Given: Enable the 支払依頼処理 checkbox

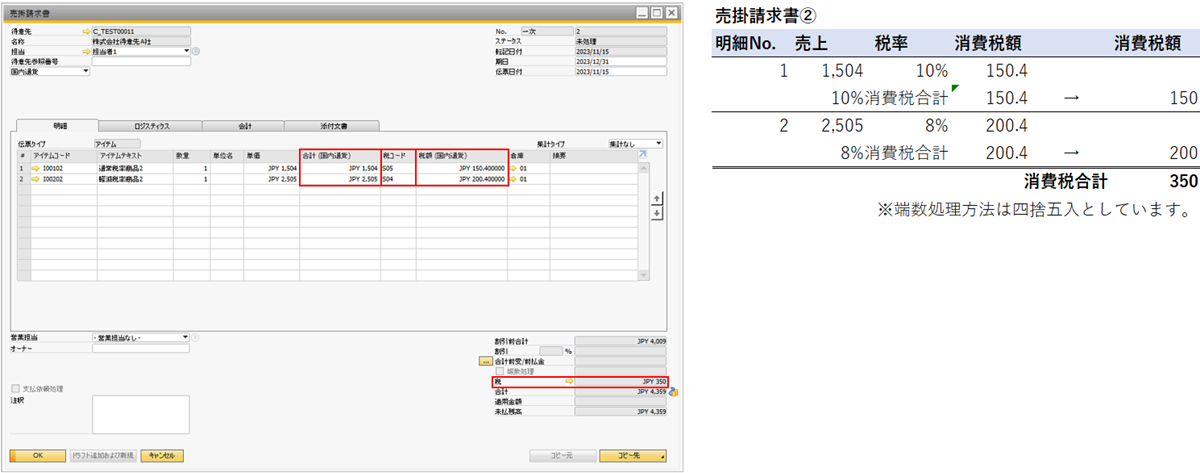Looking at the screenshot, I should click(15, 388).
